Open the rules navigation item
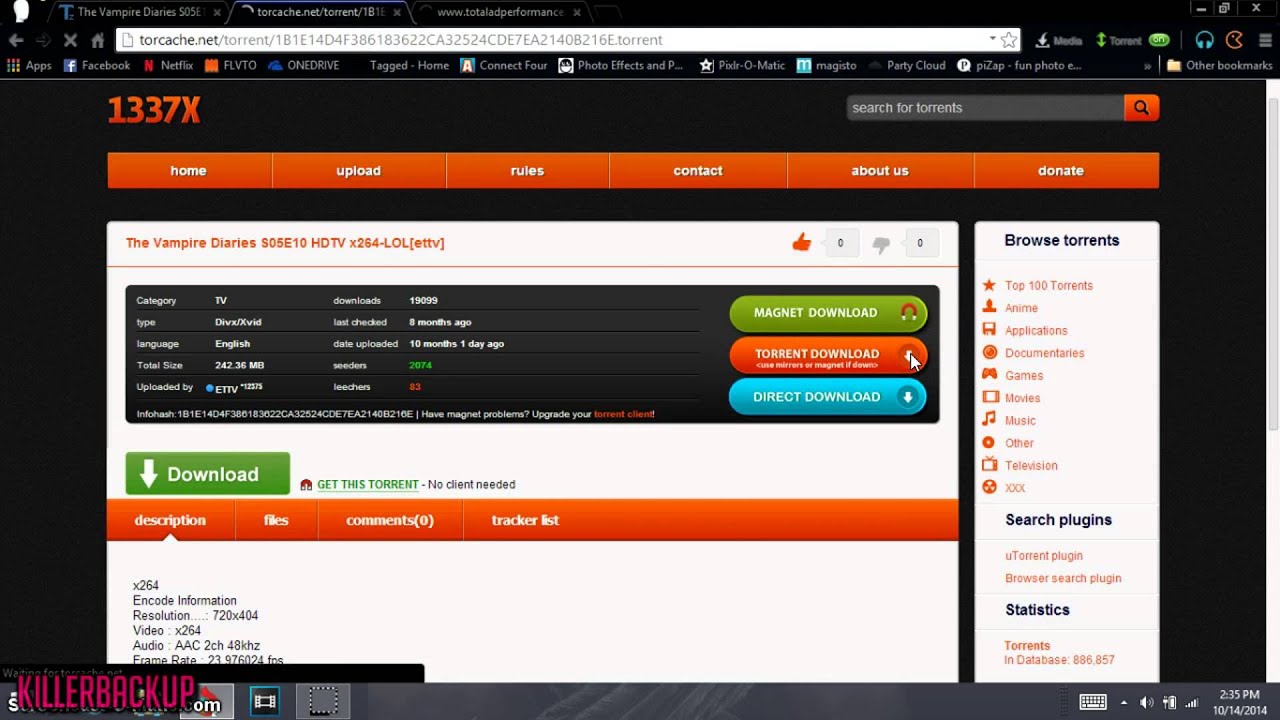The image size is (1280, 720). coord(527,171)
